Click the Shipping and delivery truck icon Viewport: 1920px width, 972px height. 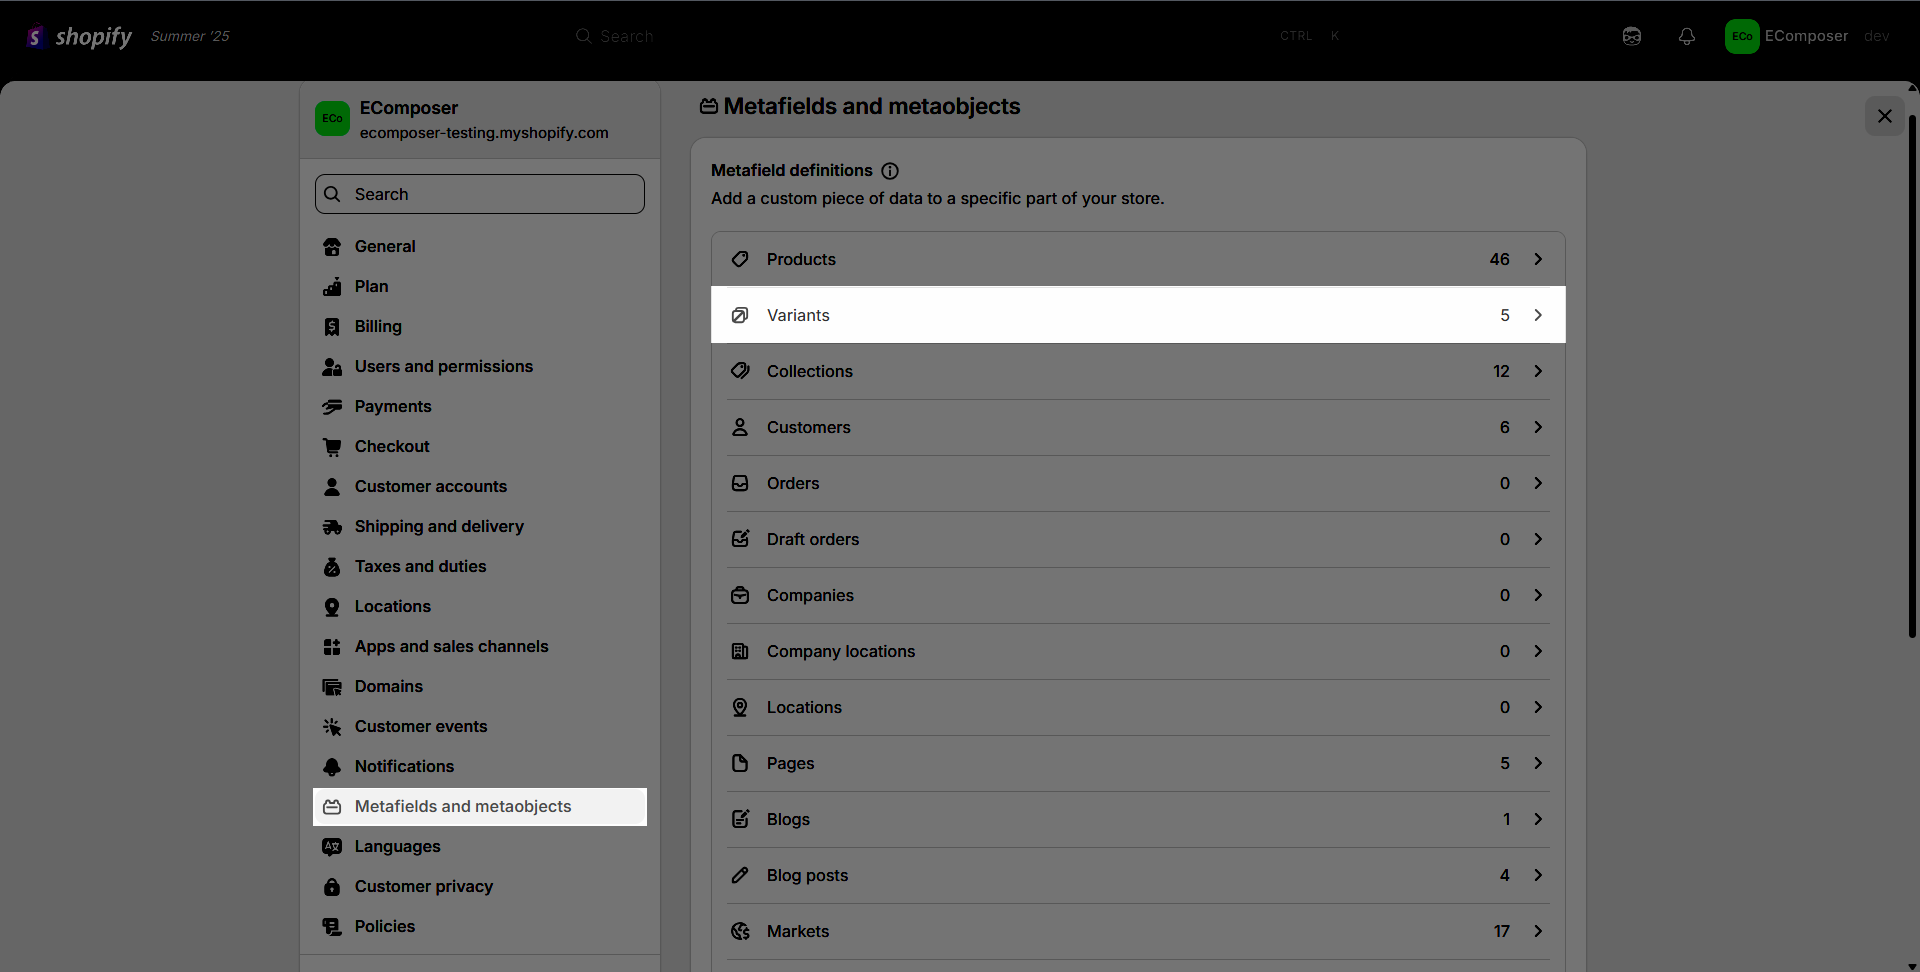332,527
